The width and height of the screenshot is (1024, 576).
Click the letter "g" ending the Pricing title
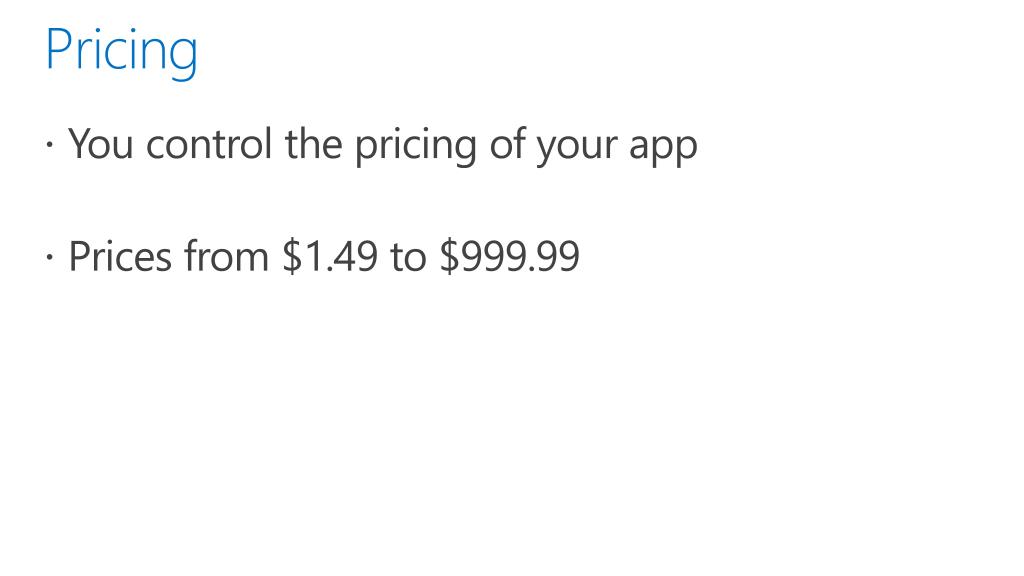coord(182,58)
